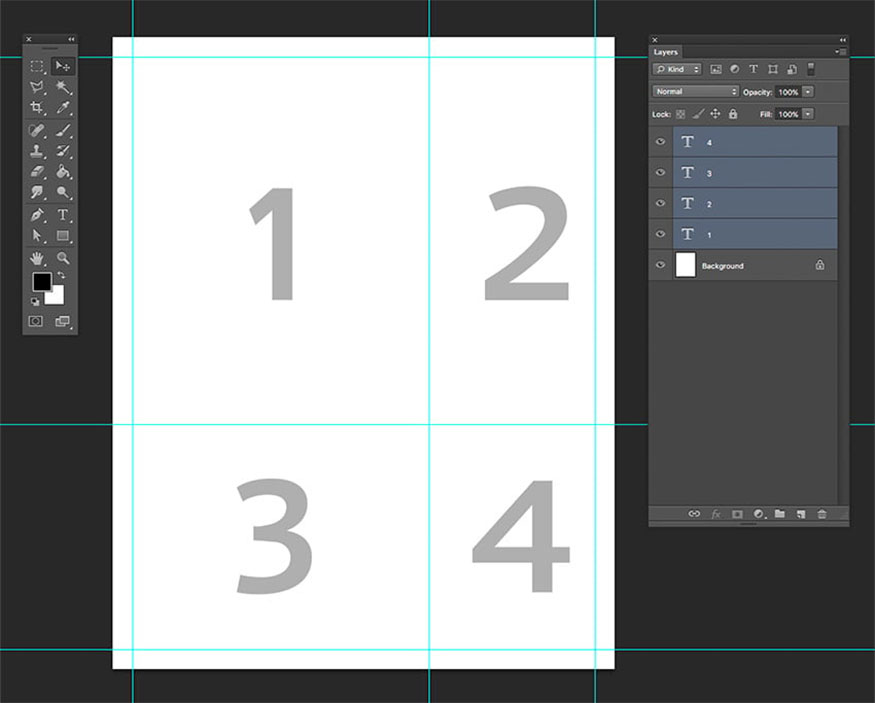Select the Type tool in toolbox
Image resolution: width=875 pixels, height=703 pixels.
(x=62, y=215)
